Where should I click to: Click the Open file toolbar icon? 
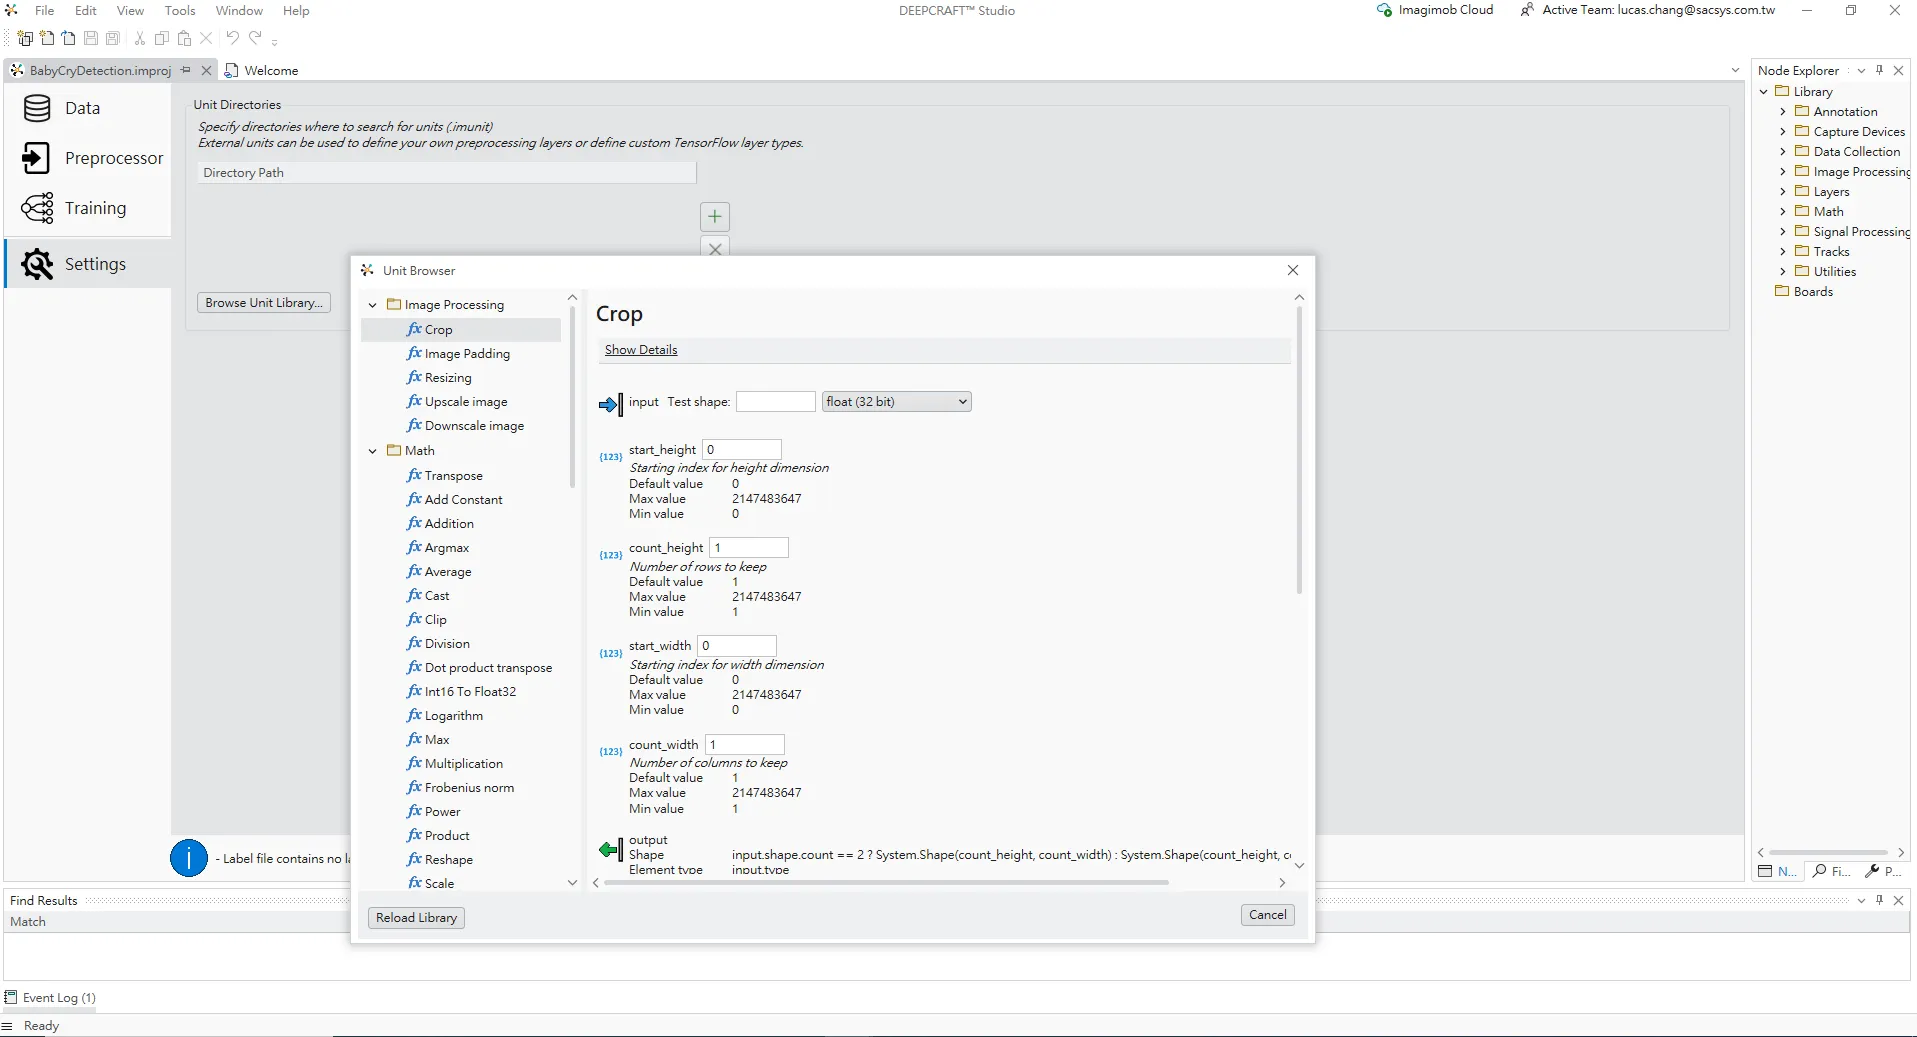pyautogui.click(x=68, y=38)
